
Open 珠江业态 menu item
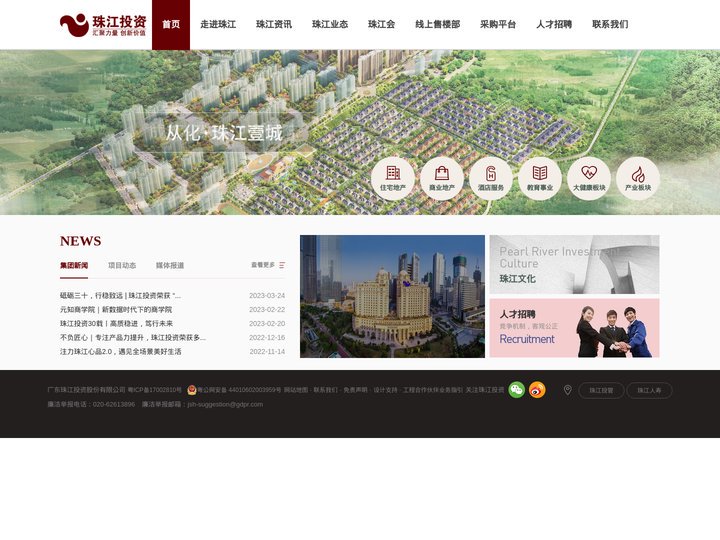click(330, 24)
